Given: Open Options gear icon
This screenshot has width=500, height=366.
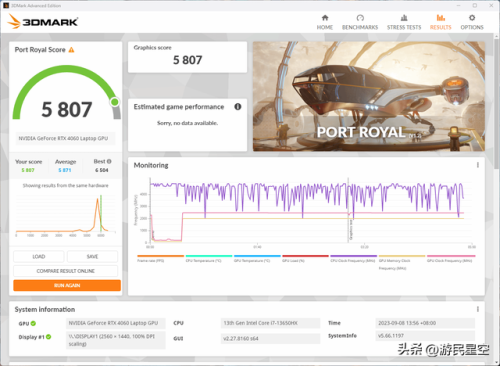Looking at the screenshot, I should point(472,18).
